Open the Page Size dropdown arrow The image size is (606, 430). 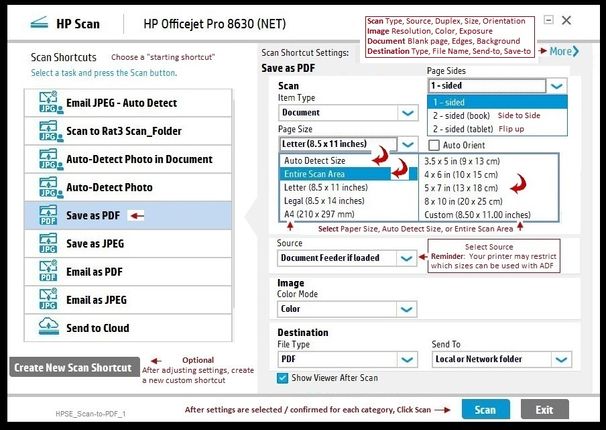coord(407,144)
